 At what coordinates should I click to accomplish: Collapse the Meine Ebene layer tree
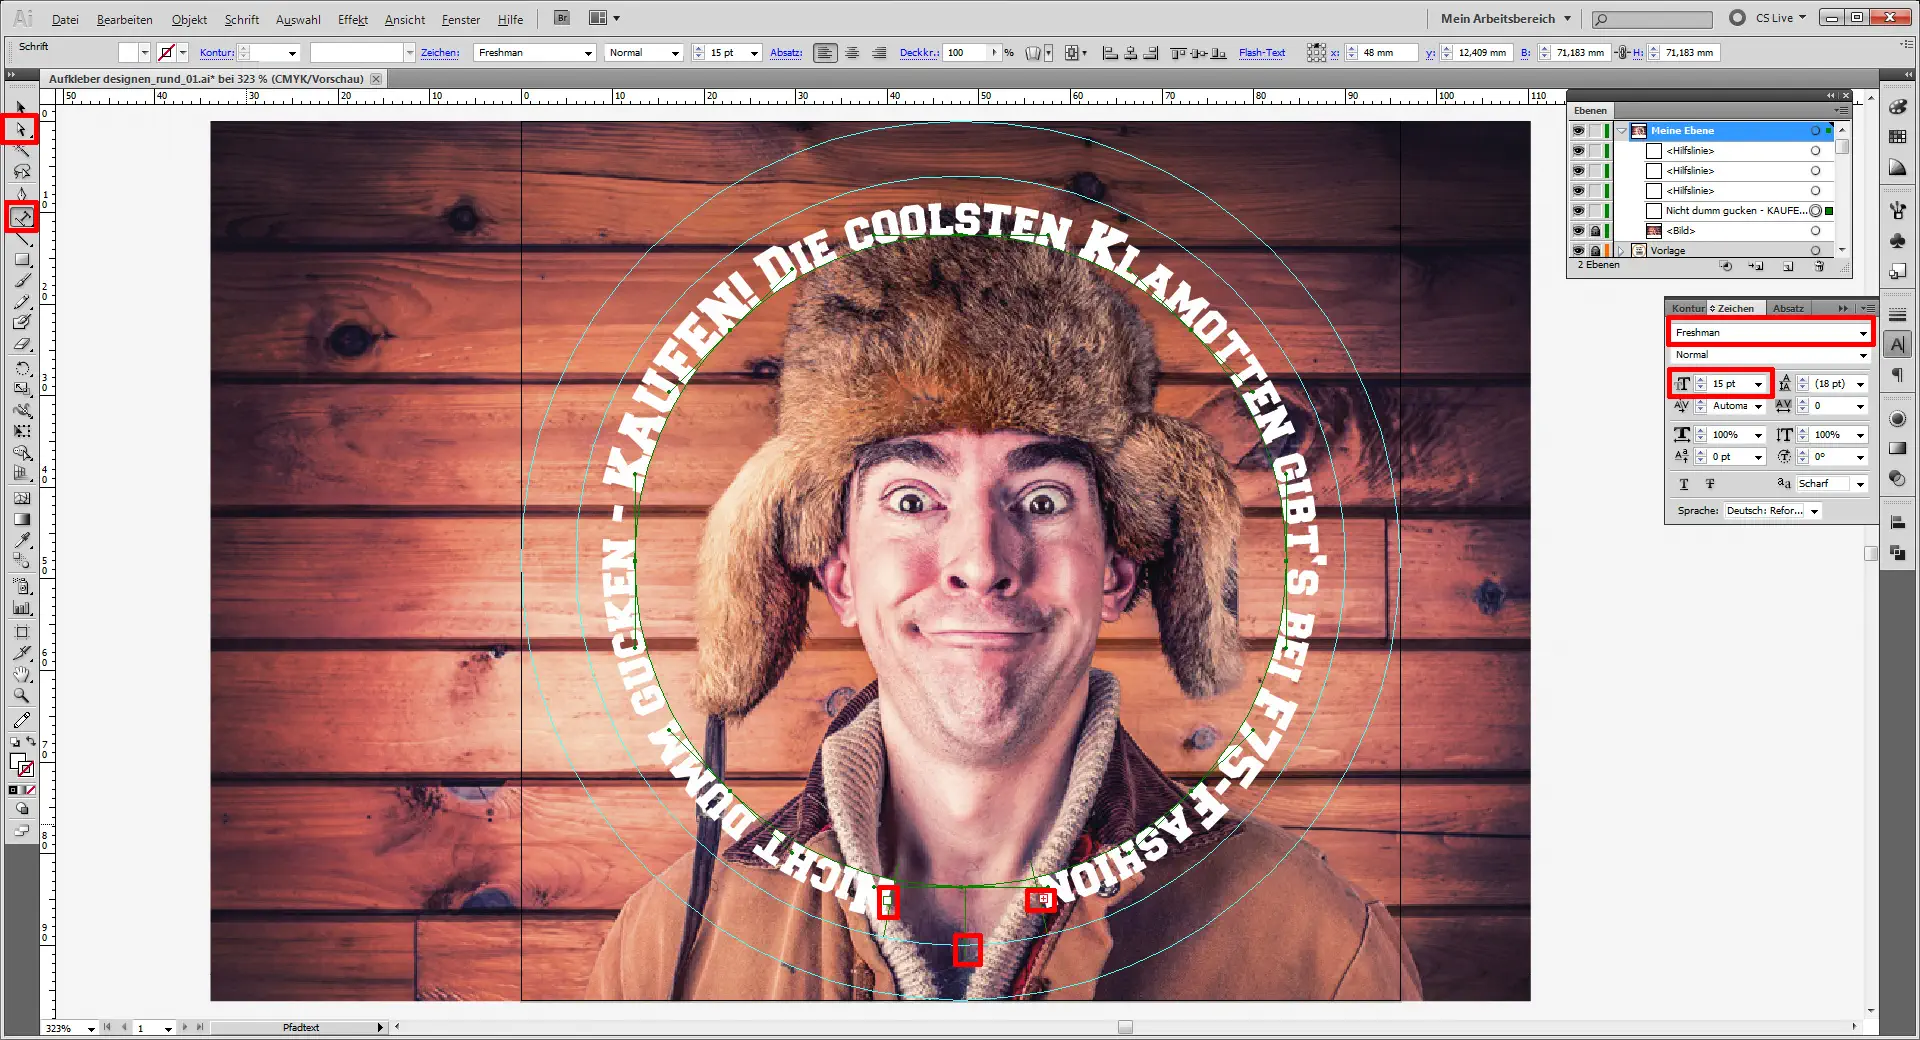pos(1621,131)
